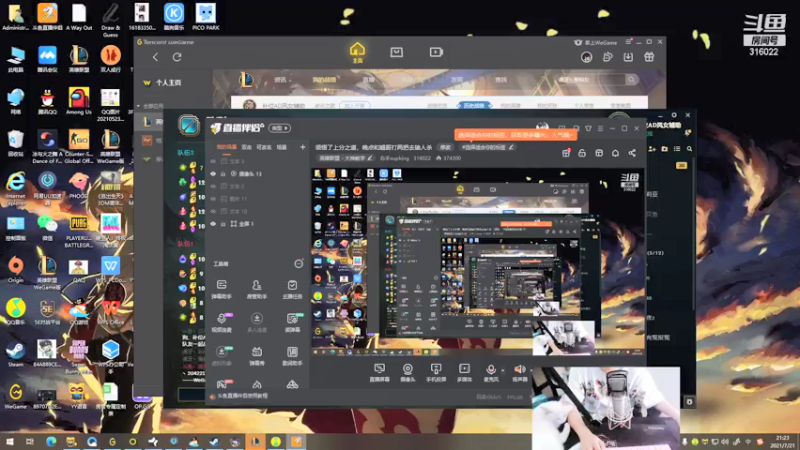Toggle visibility of source 摄像头 13
This screenshot has height=450, width=800.
213,174
